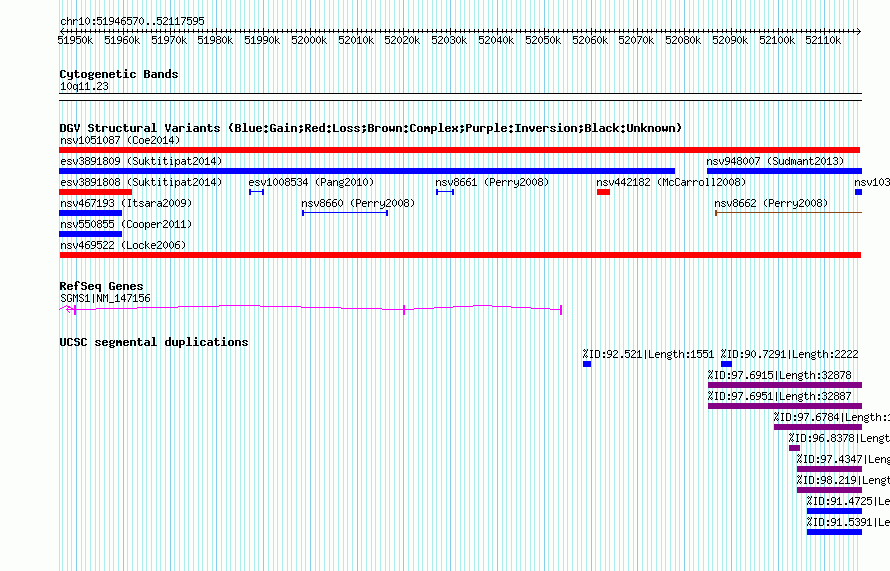This screenshot has height=571, width=890.
Task: Select the esv3891809 (Suktitipat2014) blue gain bar
Action: click(367, 171)
